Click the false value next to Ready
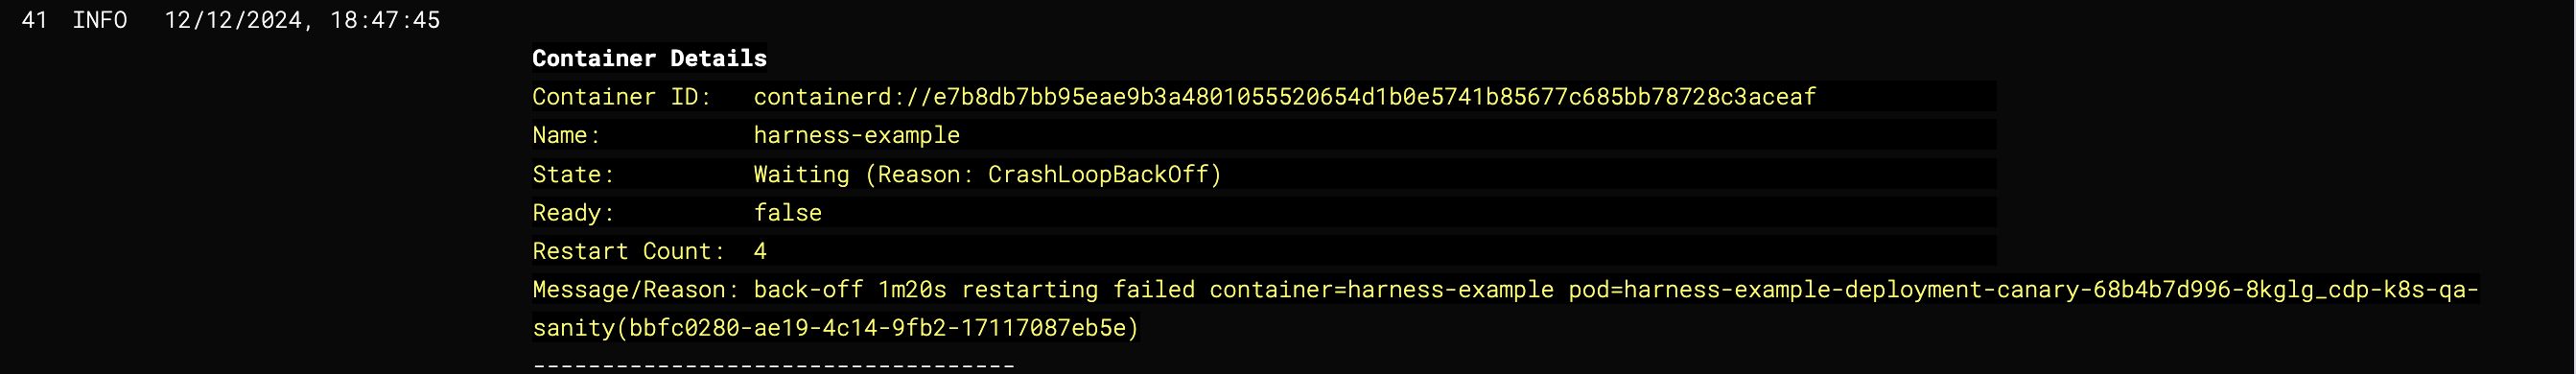 point(787,213)
